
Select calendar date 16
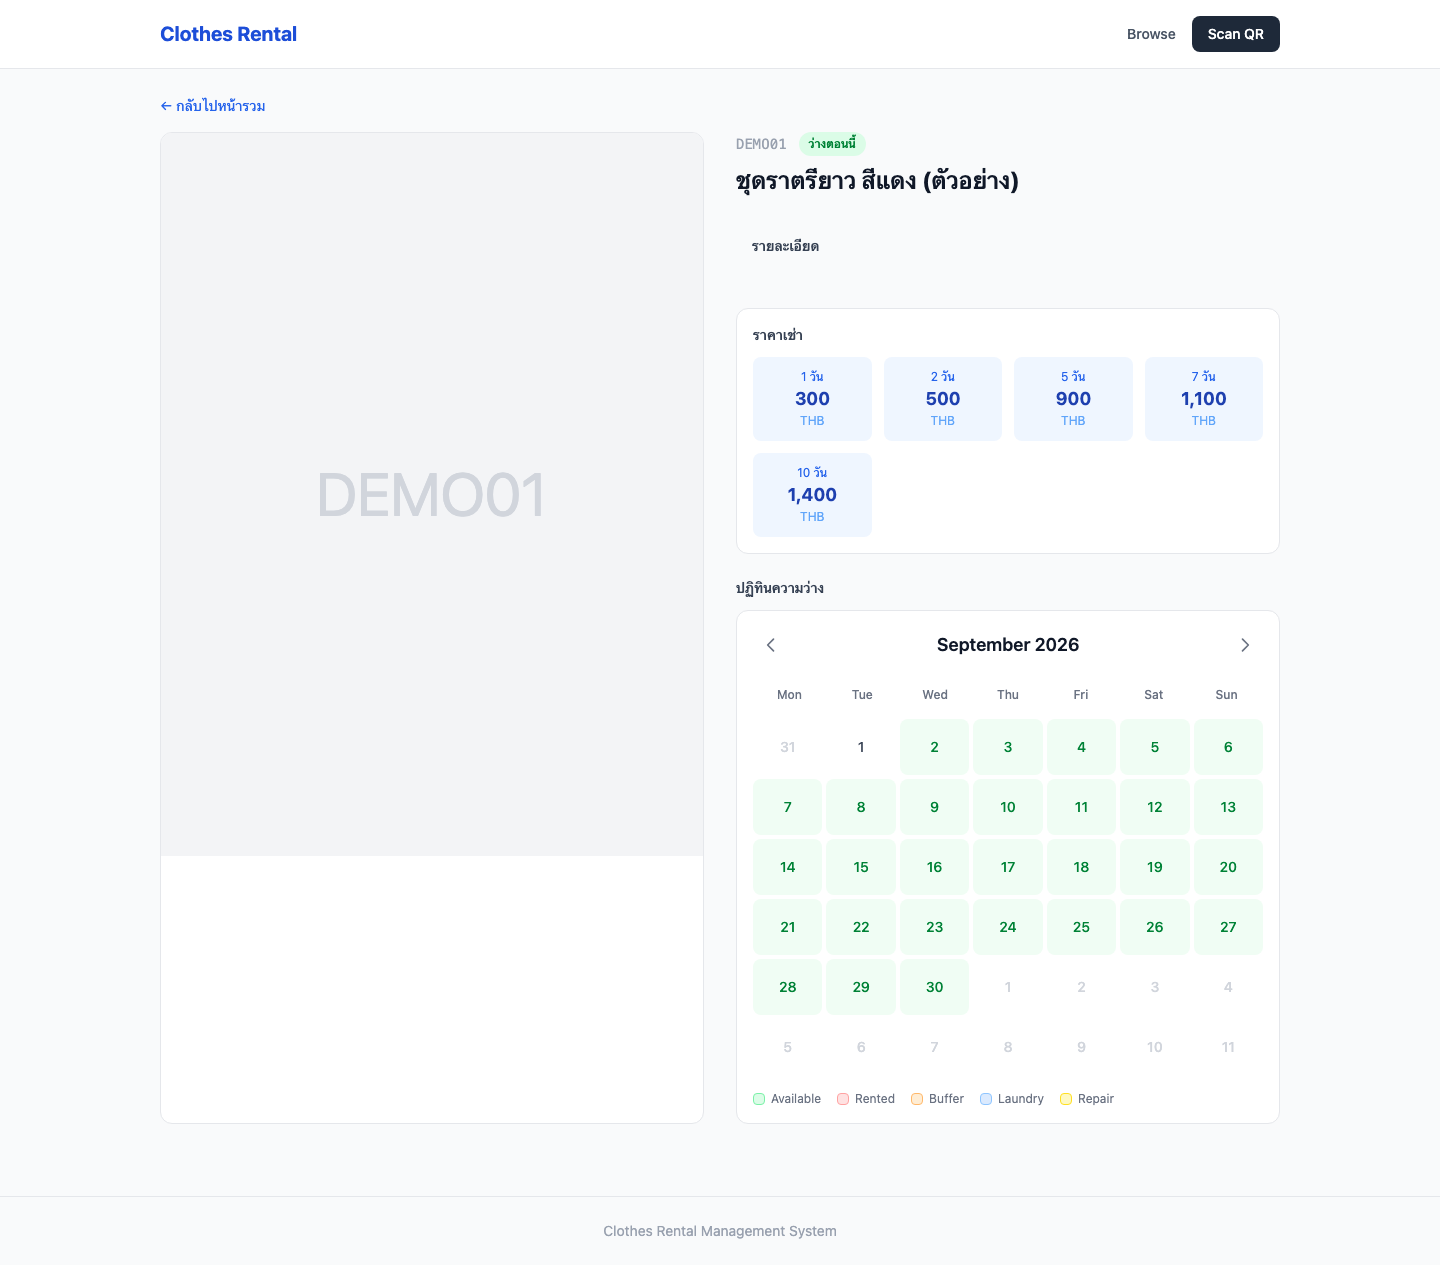(x=934, y=867)
